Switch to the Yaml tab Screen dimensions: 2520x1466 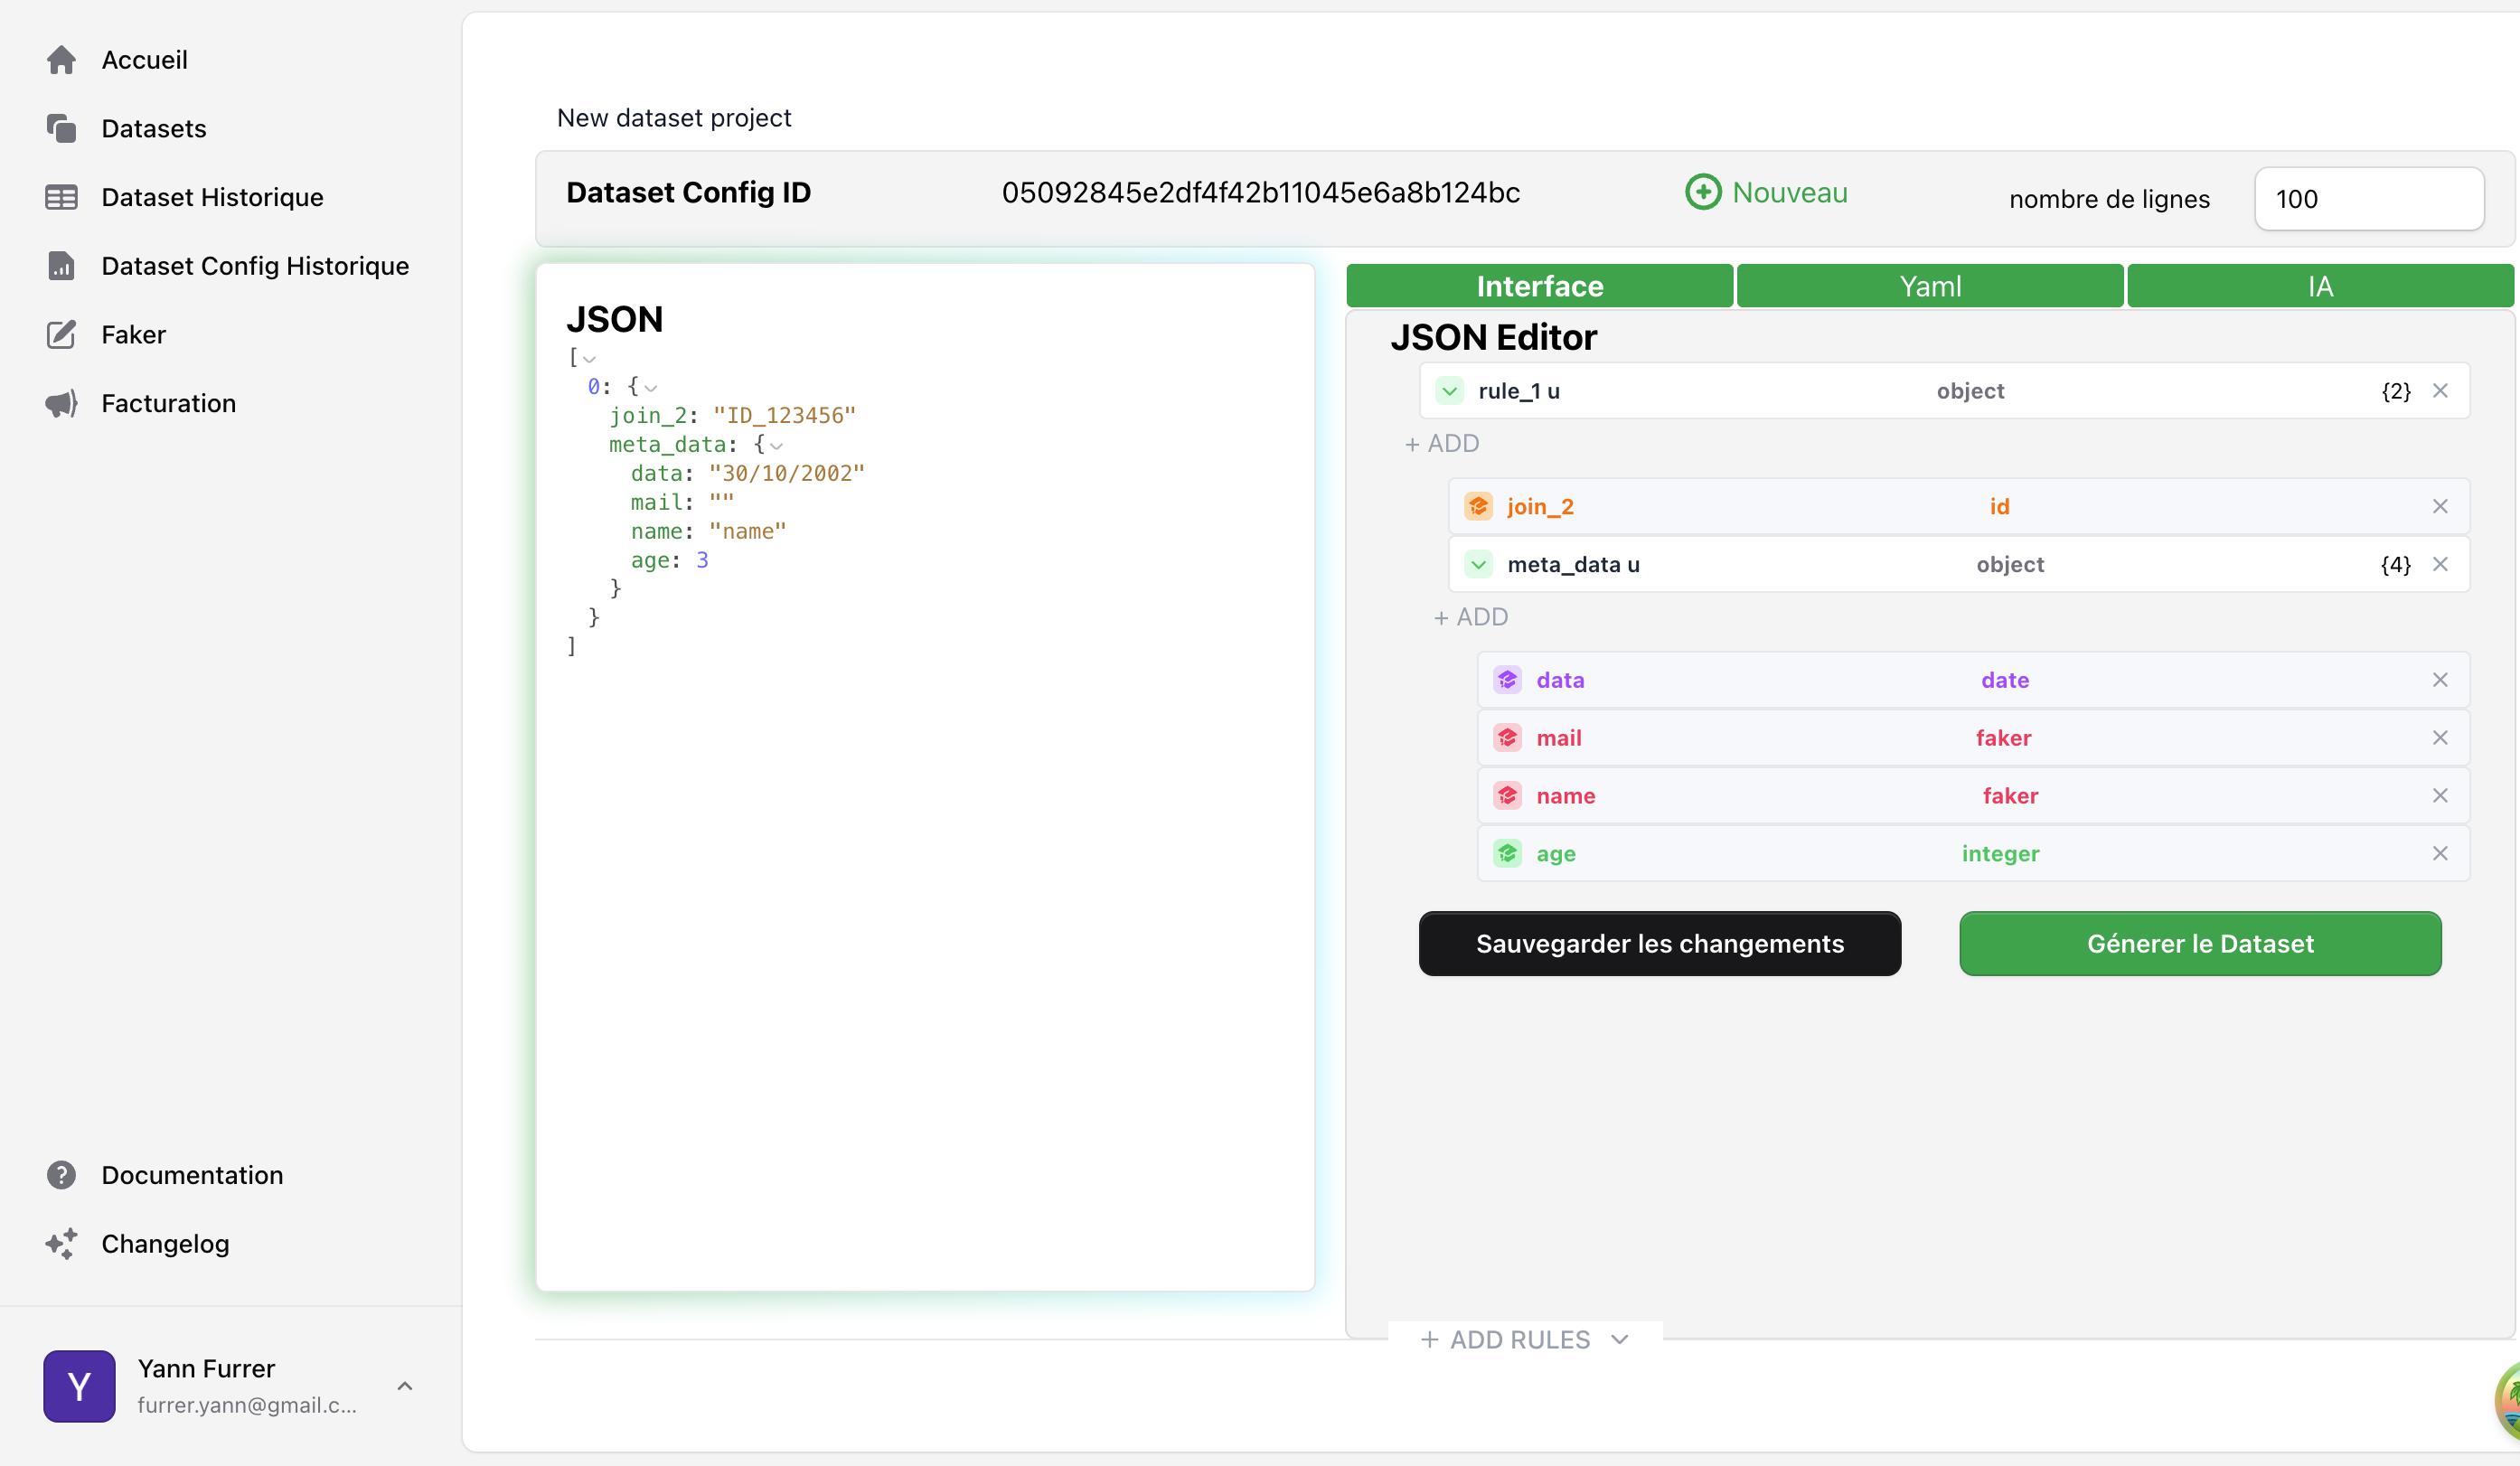coord(1929,287)
